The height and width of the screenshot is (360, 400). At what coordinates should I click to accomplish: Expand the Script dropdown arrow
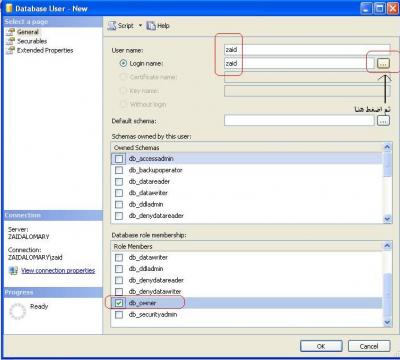[140, 26]
